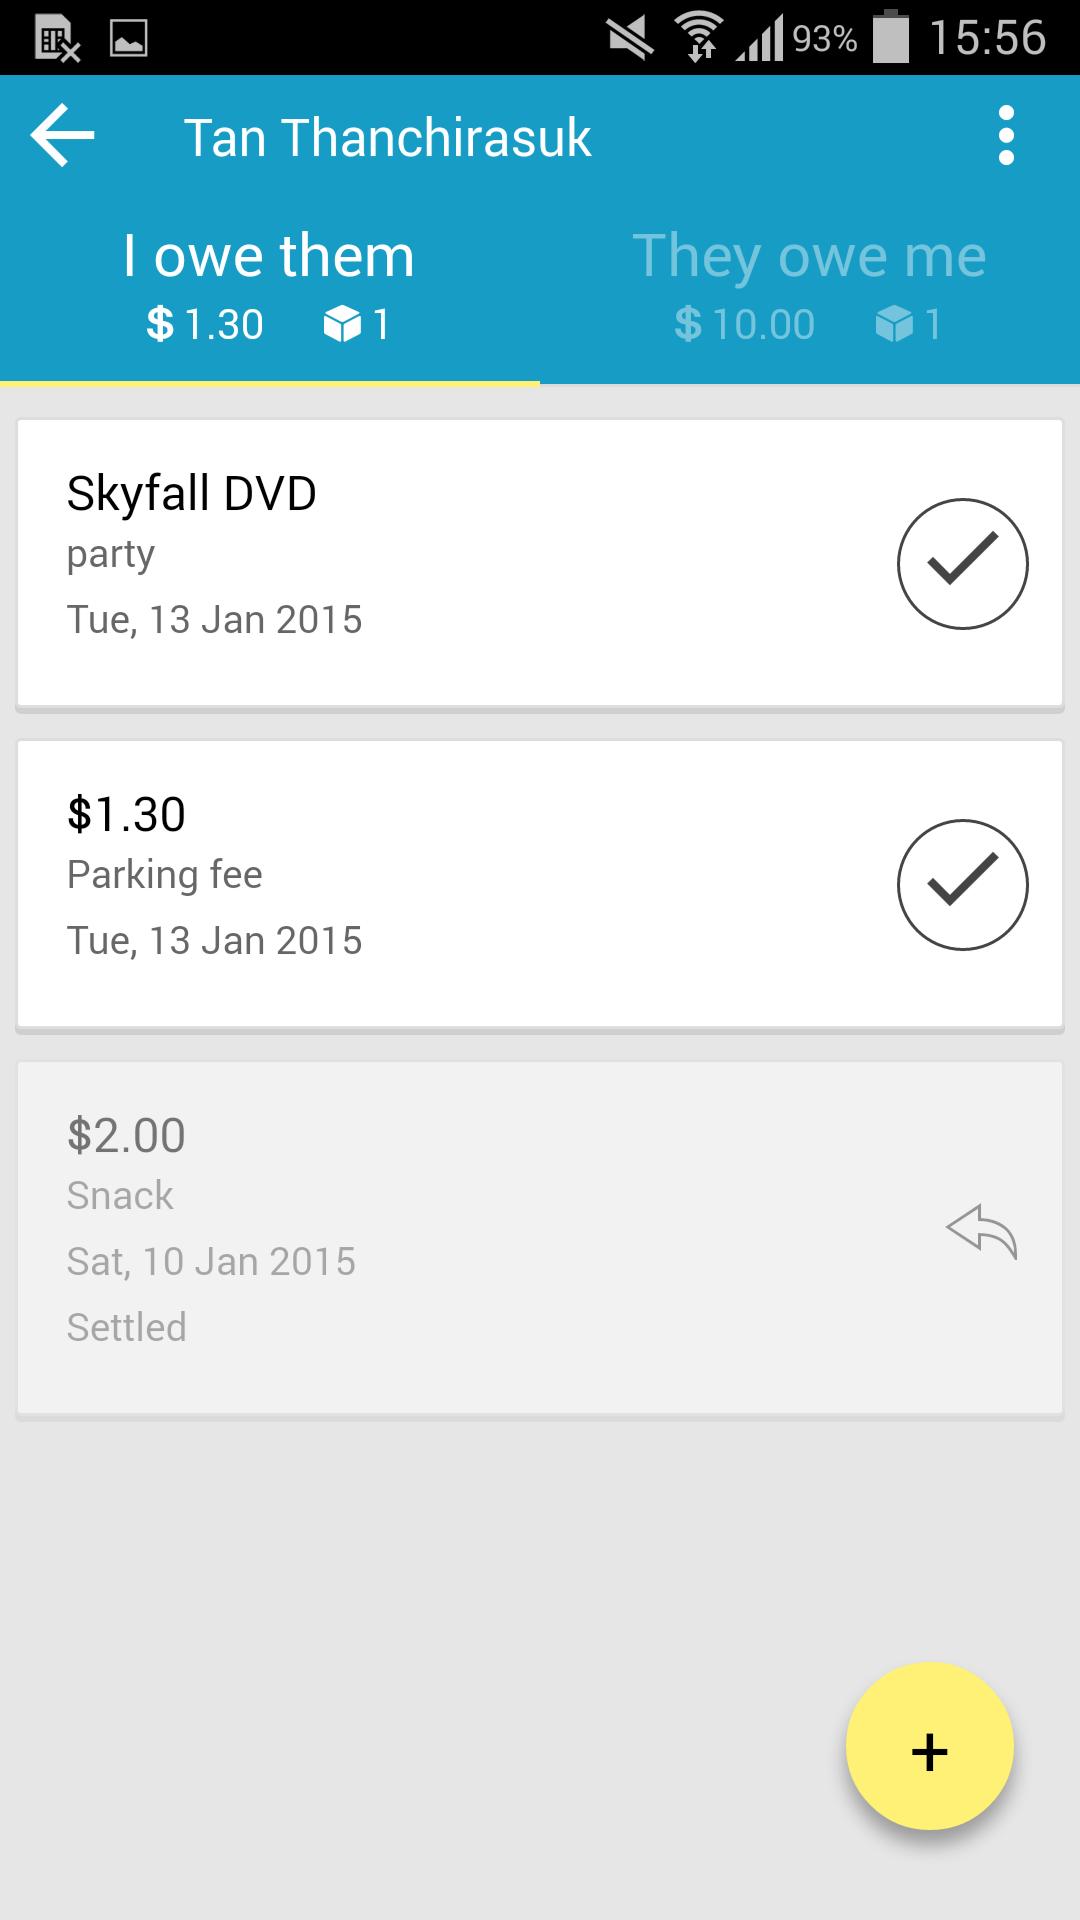Tap the Wi-Fi status bar icon
This screenshot has width=1080, height=1920.
700,37
